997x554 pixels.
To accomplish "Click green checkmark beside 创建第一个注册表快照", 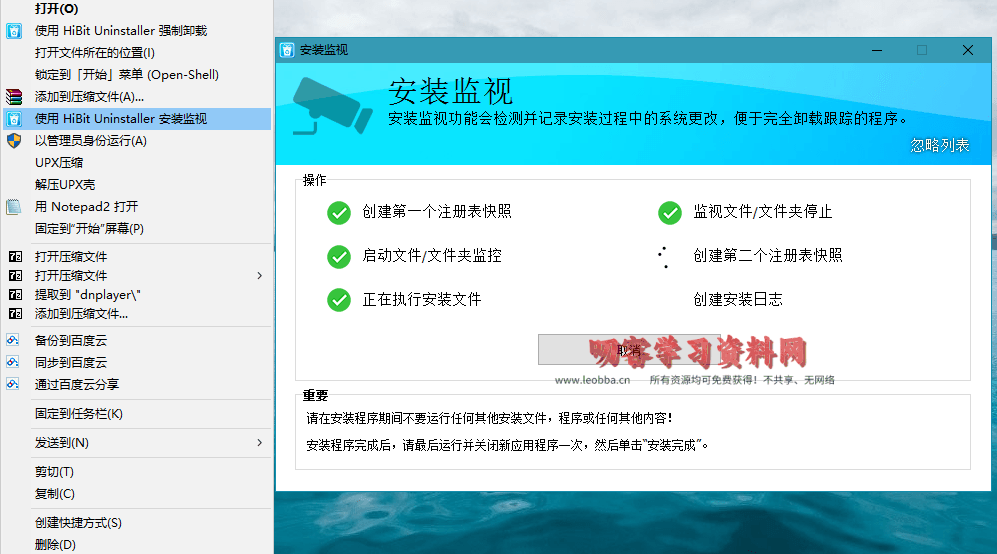I will click(x=339, y=212).
